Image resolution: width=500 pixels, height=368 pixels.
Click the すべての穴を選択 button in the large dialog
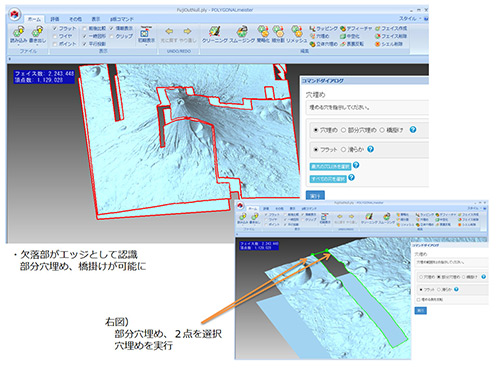(x=328, y=179)
